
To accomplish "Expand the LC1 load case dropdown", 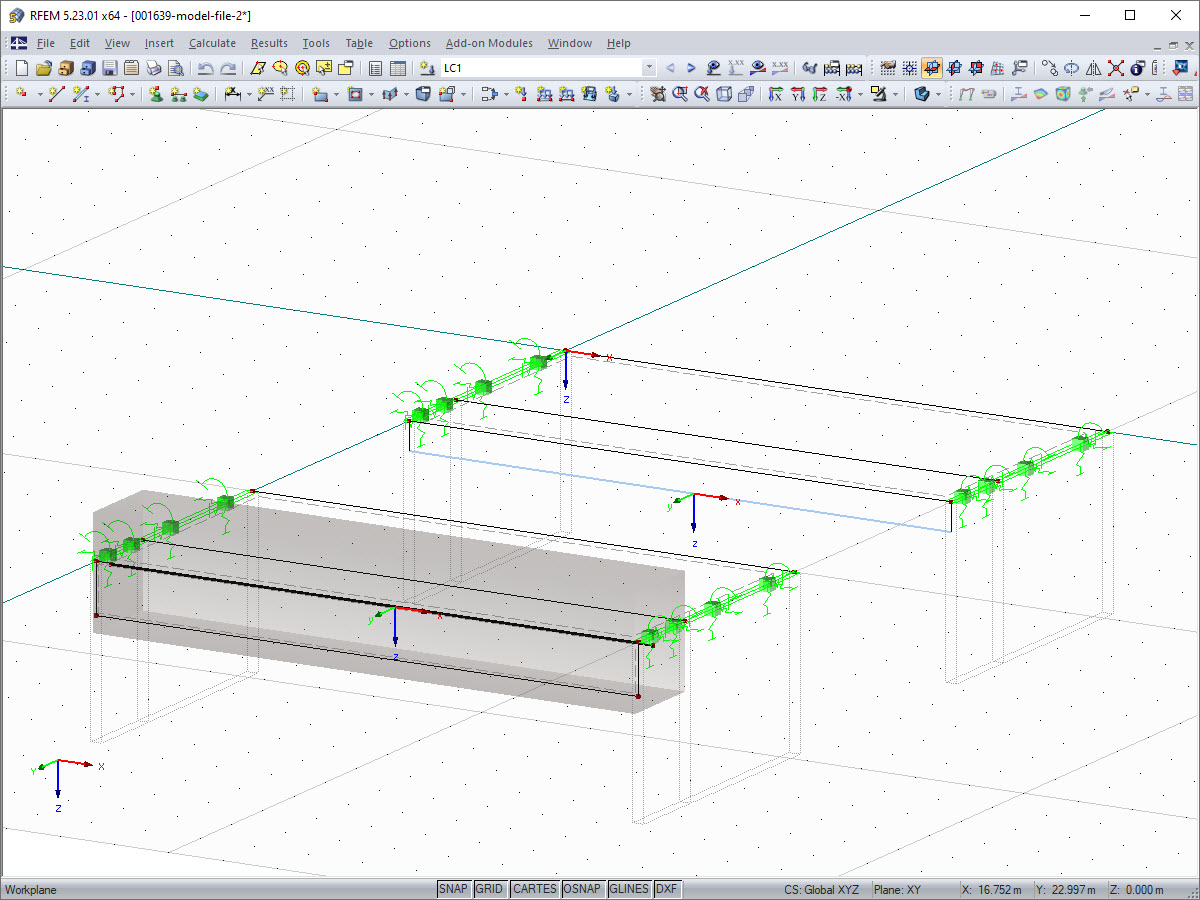I will [649, 69].
